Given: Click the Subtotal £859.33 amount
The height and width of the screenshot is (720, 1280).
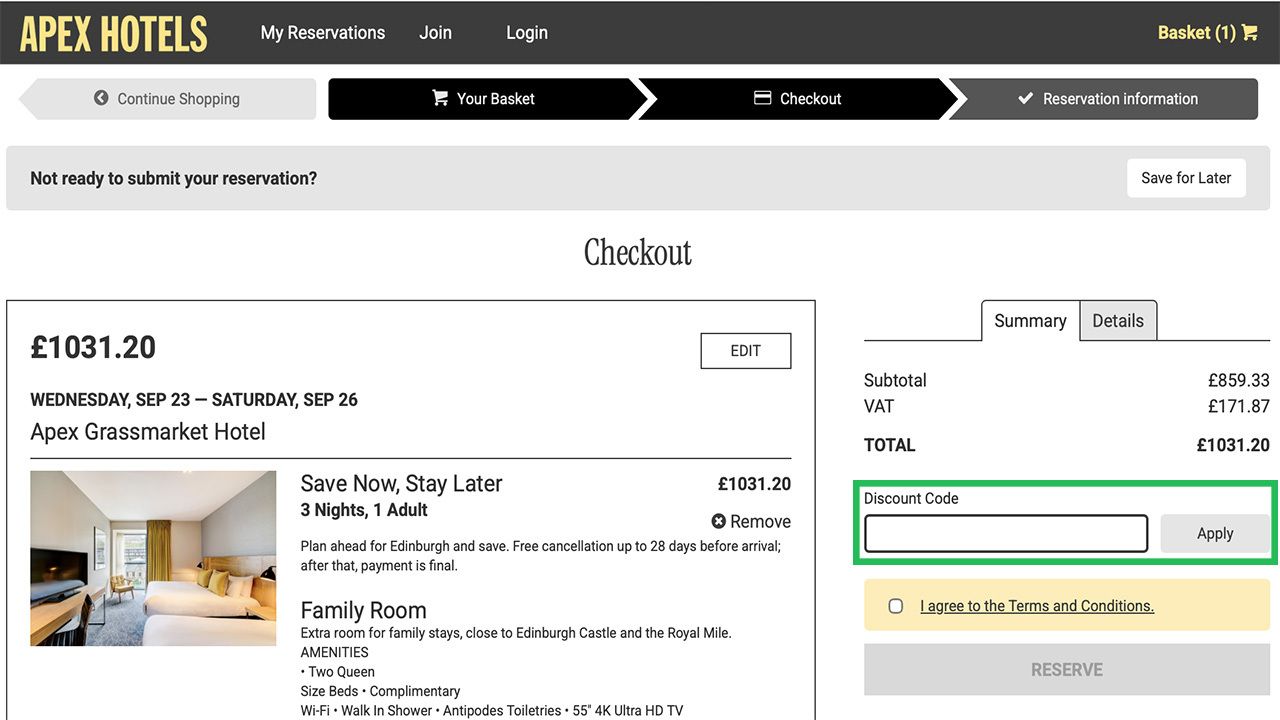Looking at the screenshot, I should (1239, 380).
